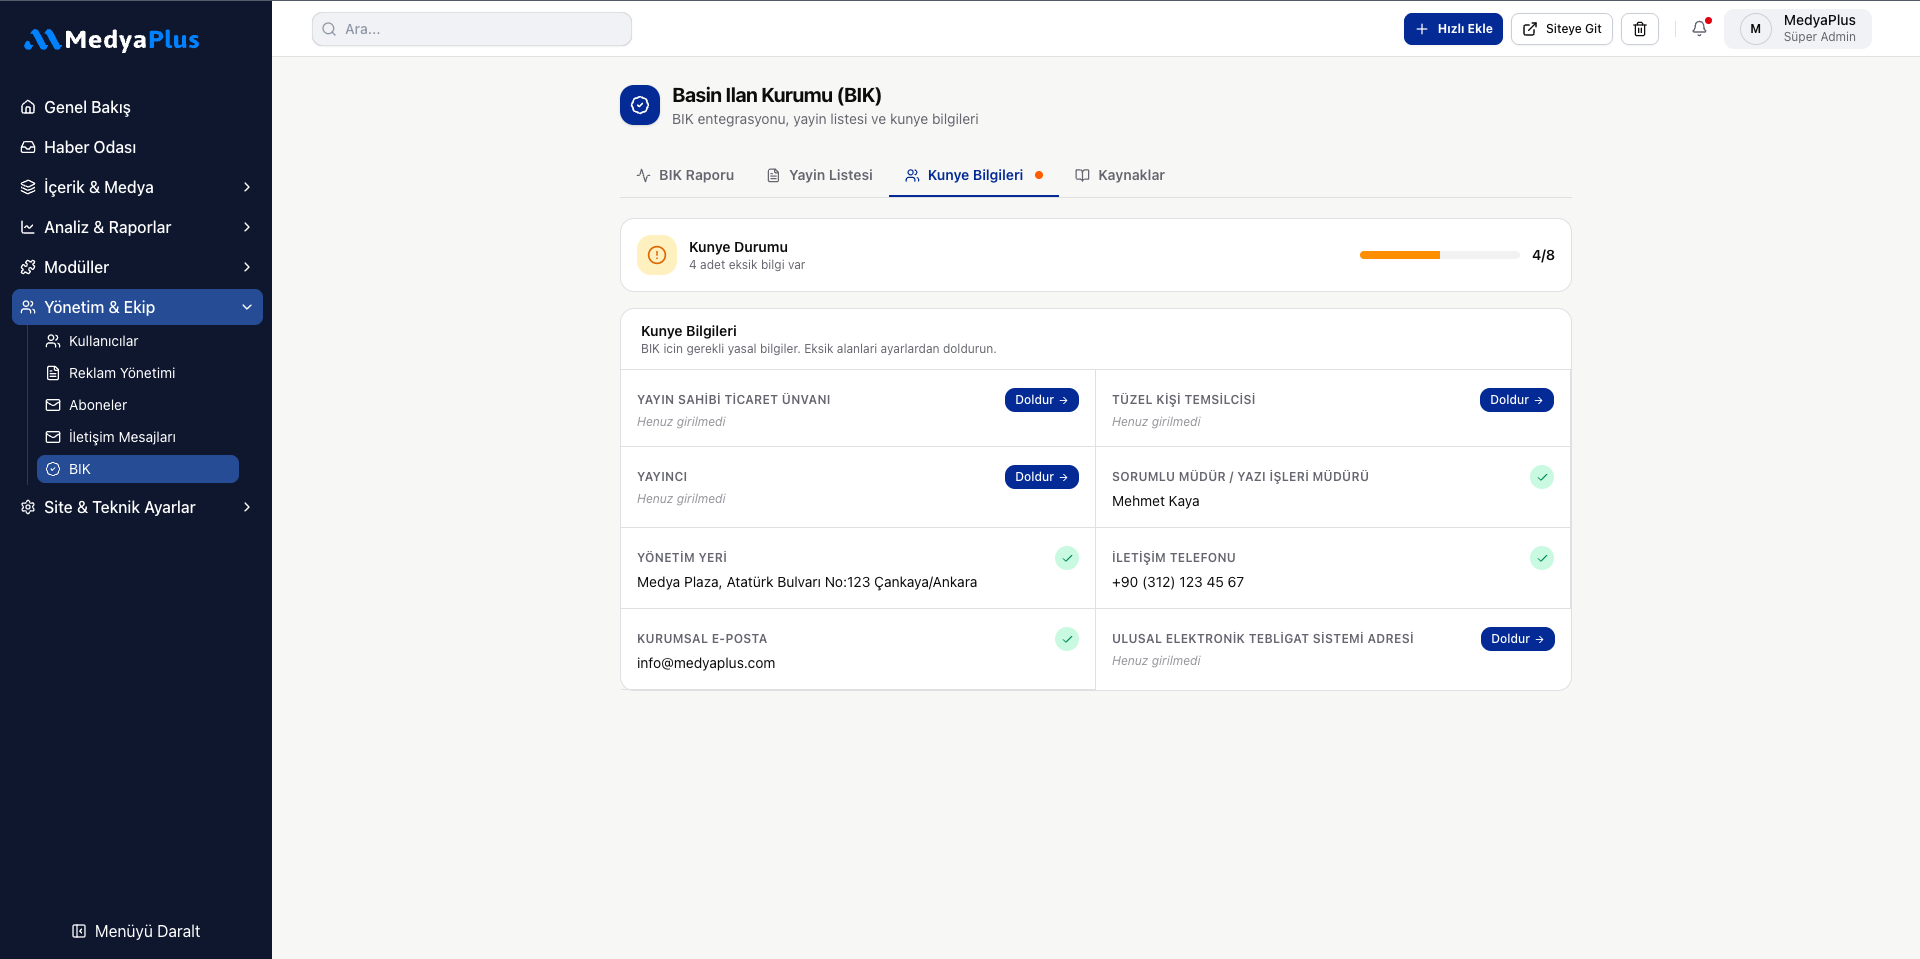
Task: Click the user avatar M icon
Action: 1755,29
